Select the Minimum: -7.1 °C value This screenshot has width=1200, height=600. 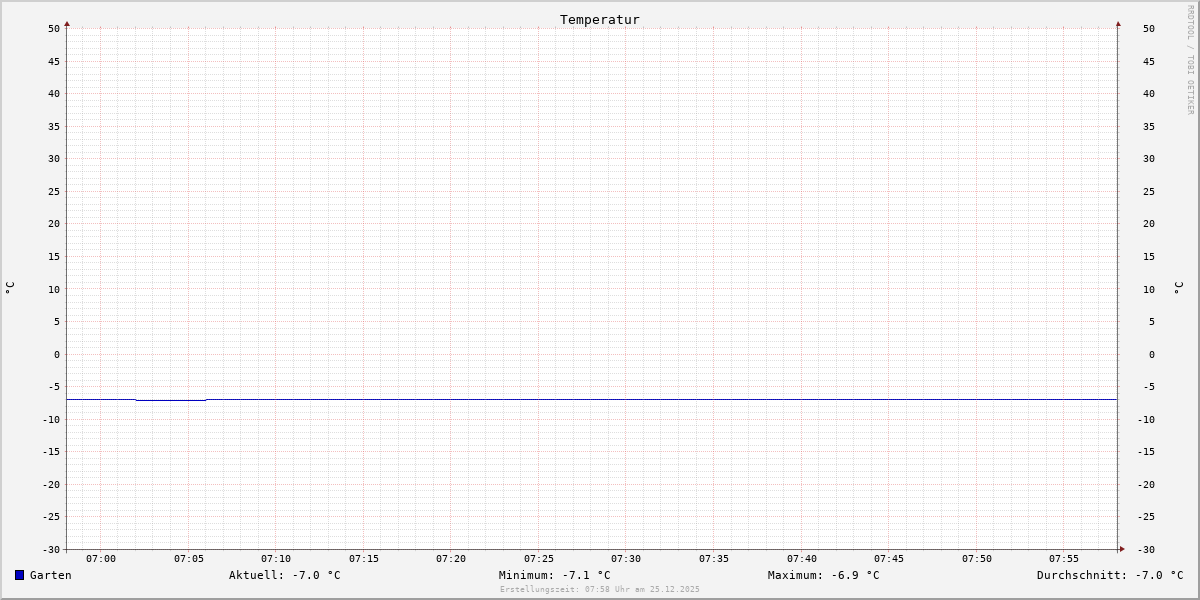[555, 575]
